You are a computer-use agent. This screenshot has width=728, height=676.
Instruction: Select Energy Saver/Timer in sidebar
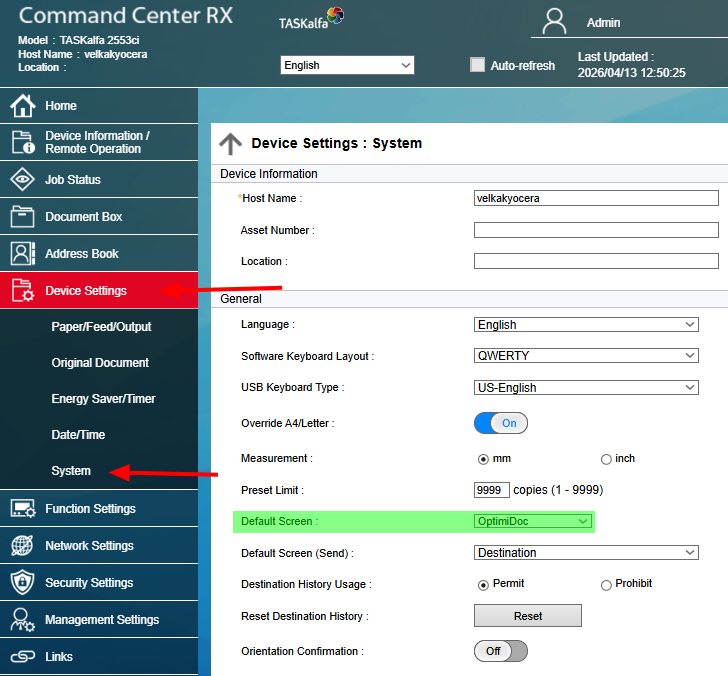pos(103,399)
